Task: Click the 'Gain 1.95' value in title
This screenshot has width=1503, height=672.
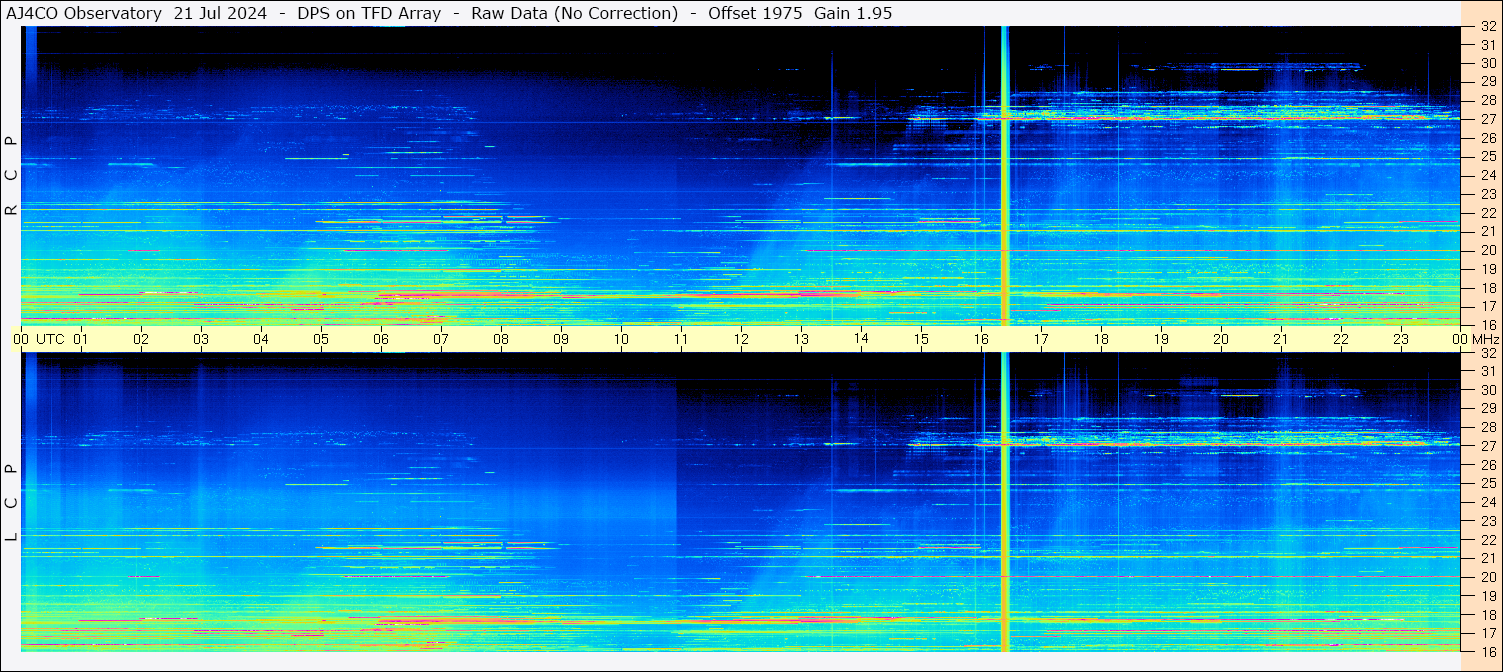Action: click(x=853, y=13)
